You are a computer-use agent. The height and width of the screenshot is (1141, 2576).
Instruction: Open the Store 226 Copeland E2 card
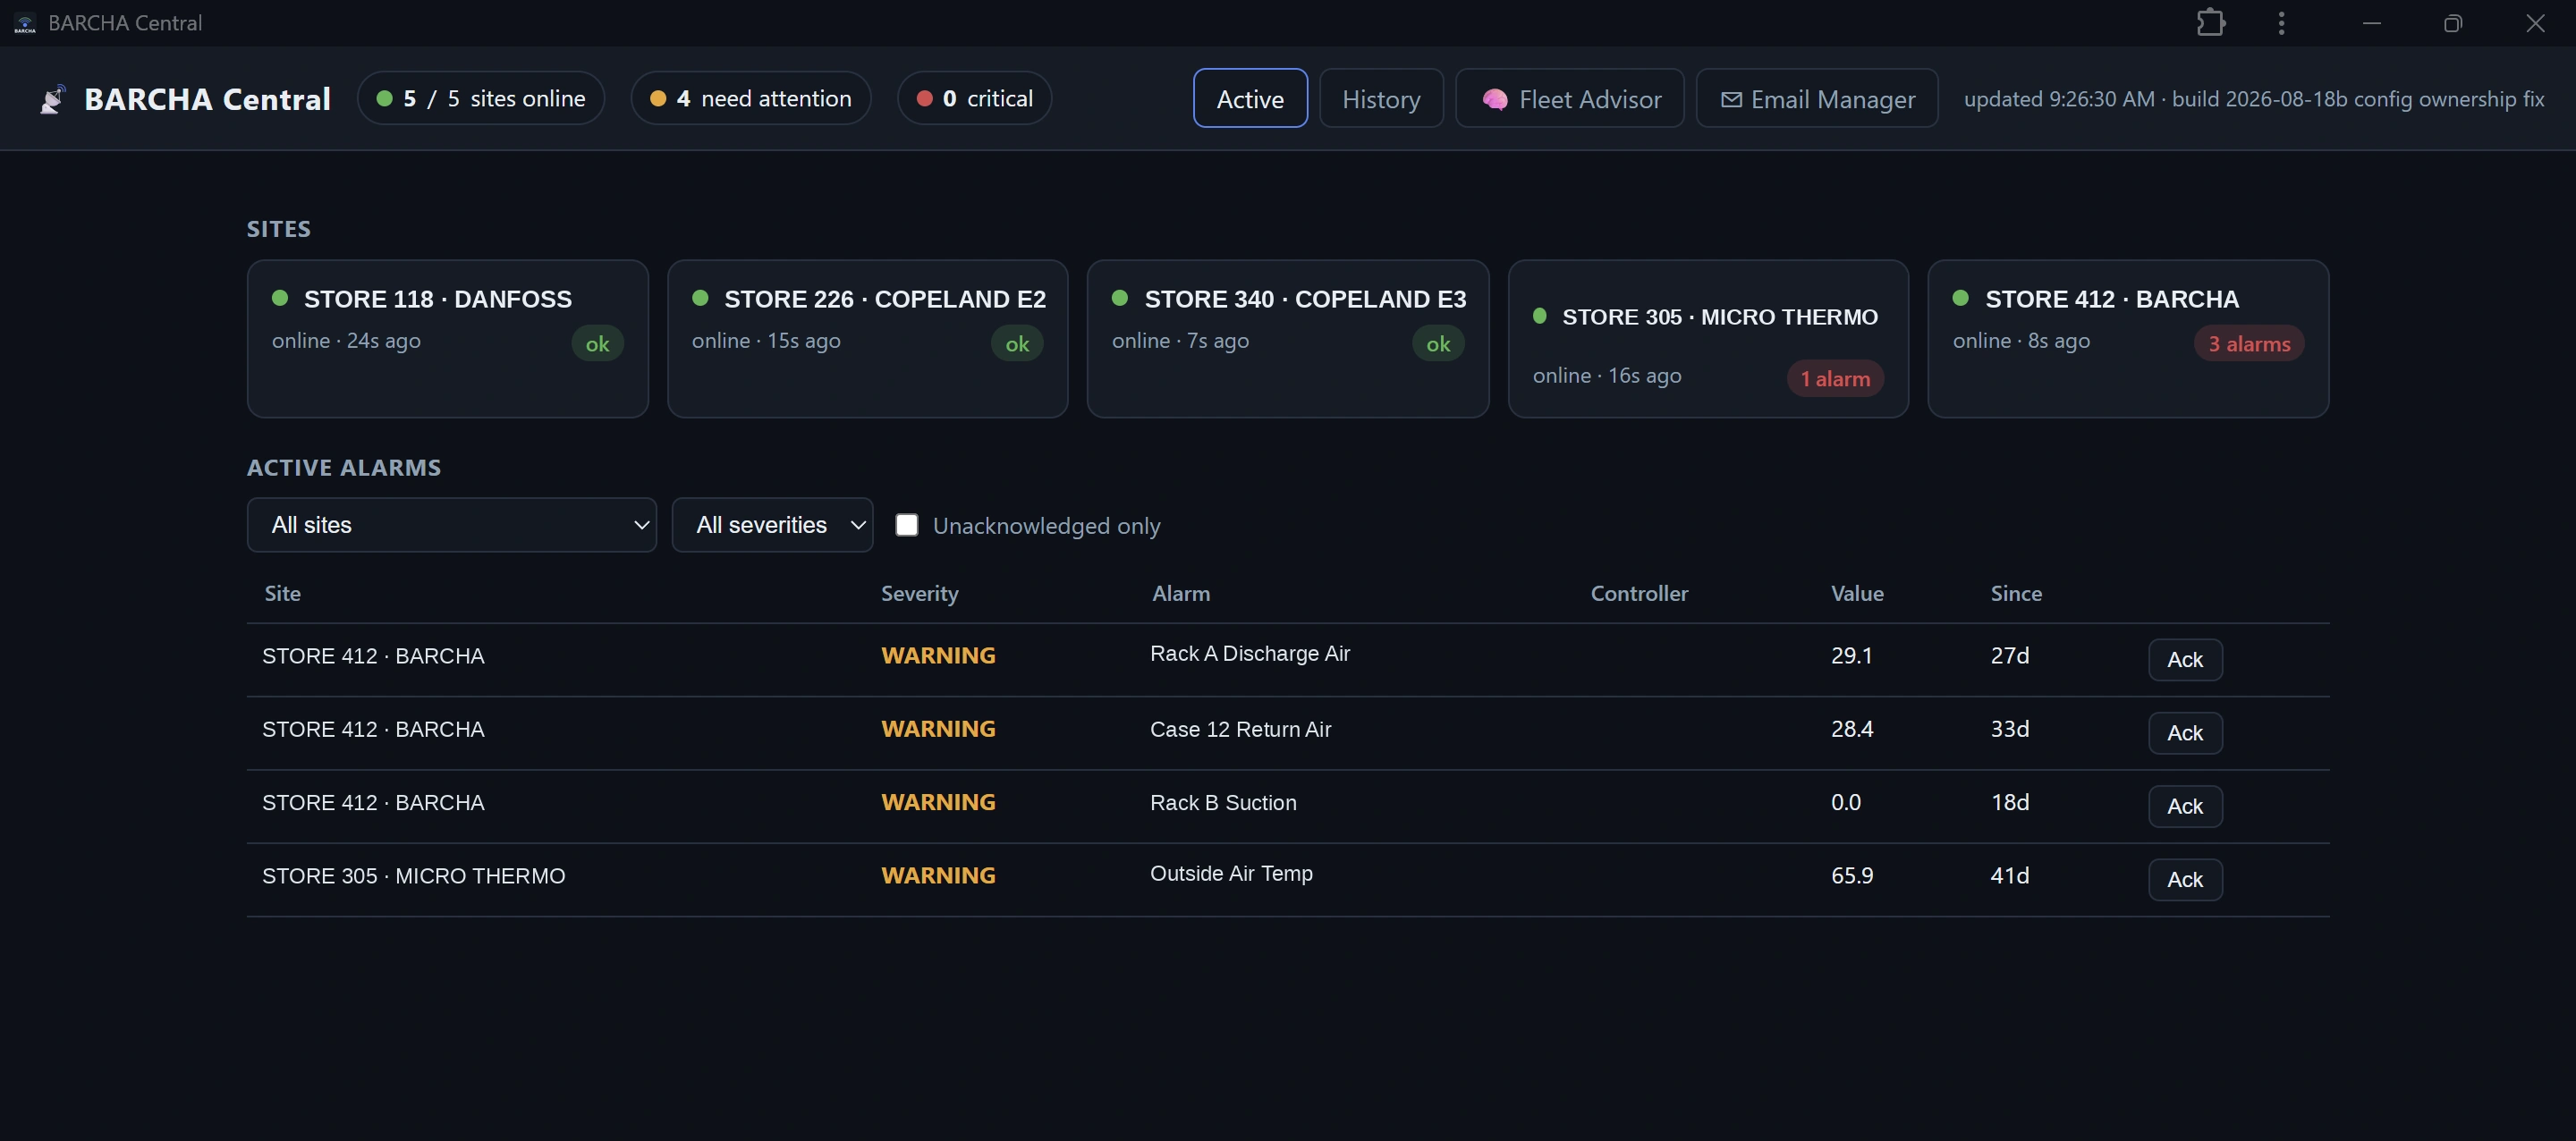coord(868,339)
